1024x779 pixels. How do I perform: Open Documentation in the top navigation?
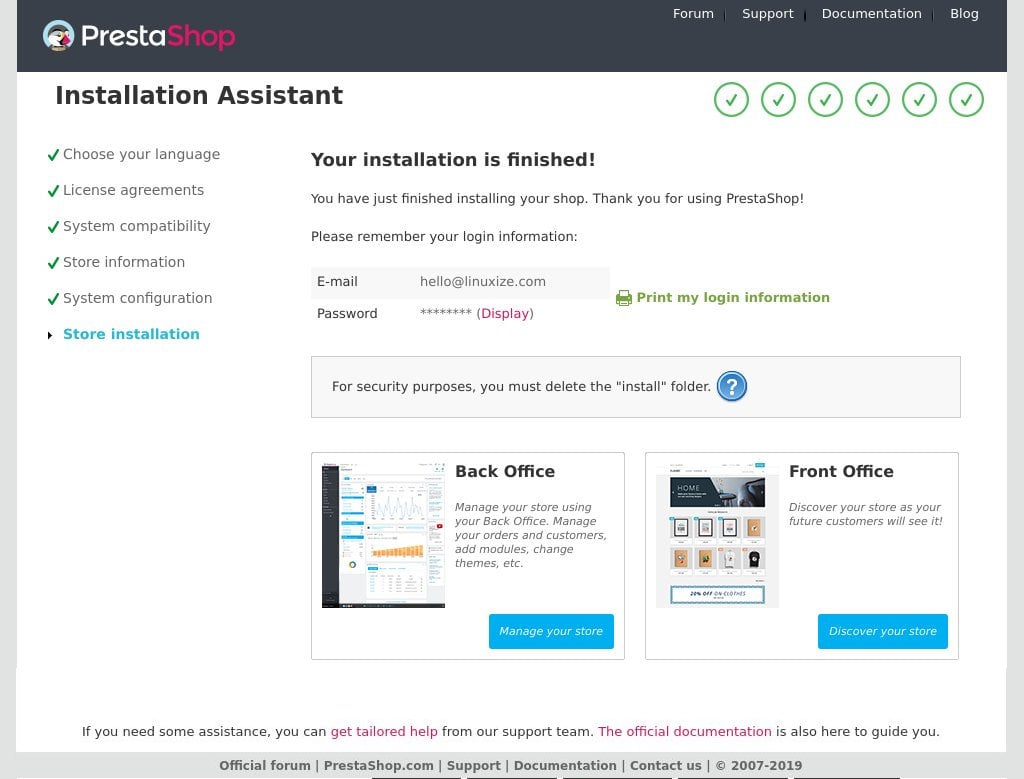[x=871, y=14]
